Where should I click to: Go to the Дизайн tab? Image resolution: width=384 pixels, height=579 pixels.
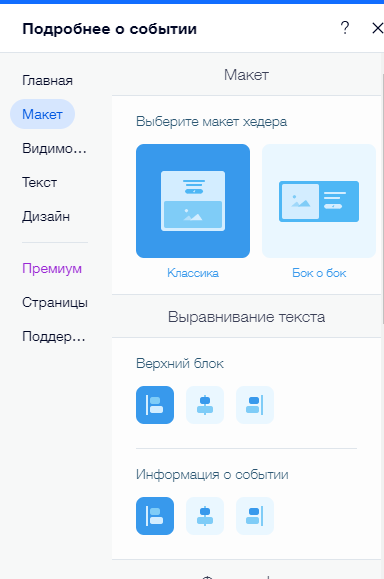[46, 216]
